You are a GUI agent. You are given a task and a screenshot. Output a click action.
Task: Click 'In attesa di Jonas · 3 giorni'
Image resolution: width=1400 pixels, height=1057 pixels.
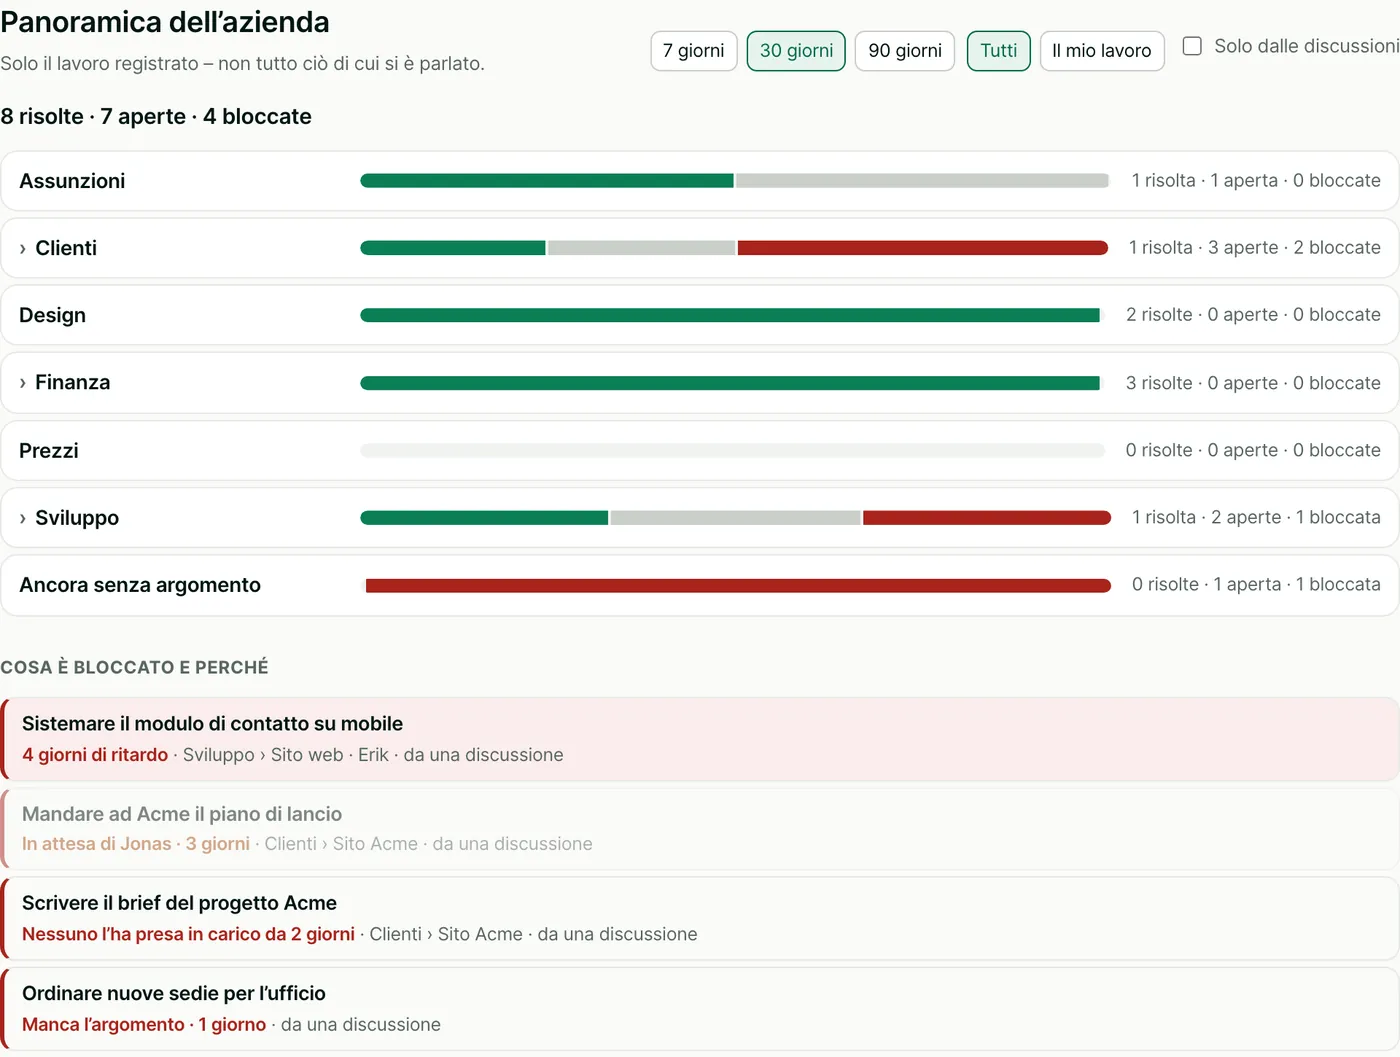click(136, 844)
